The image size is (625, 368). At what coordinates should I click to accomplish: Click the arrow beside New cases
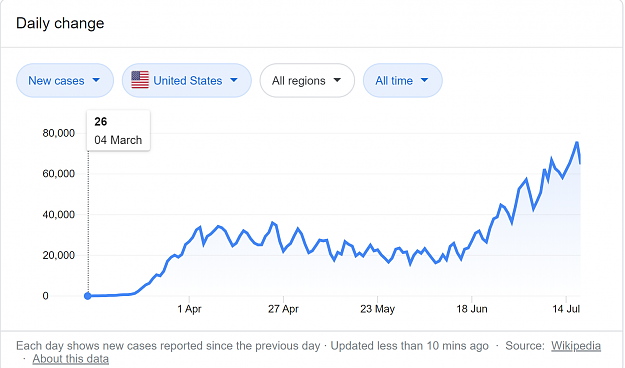pos(96,80)
